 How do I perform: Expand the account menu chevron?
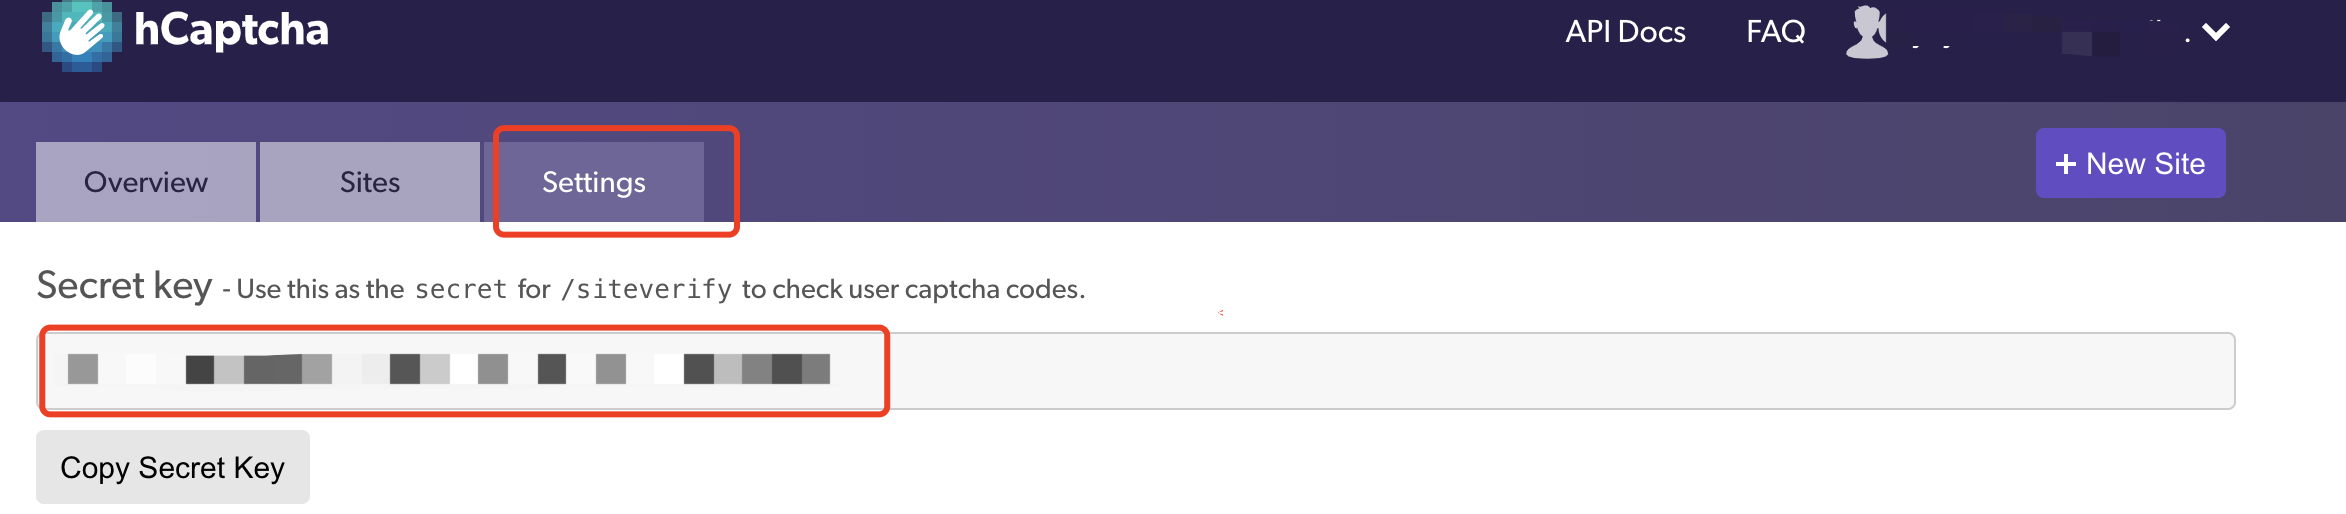[x=2215, y=32]
